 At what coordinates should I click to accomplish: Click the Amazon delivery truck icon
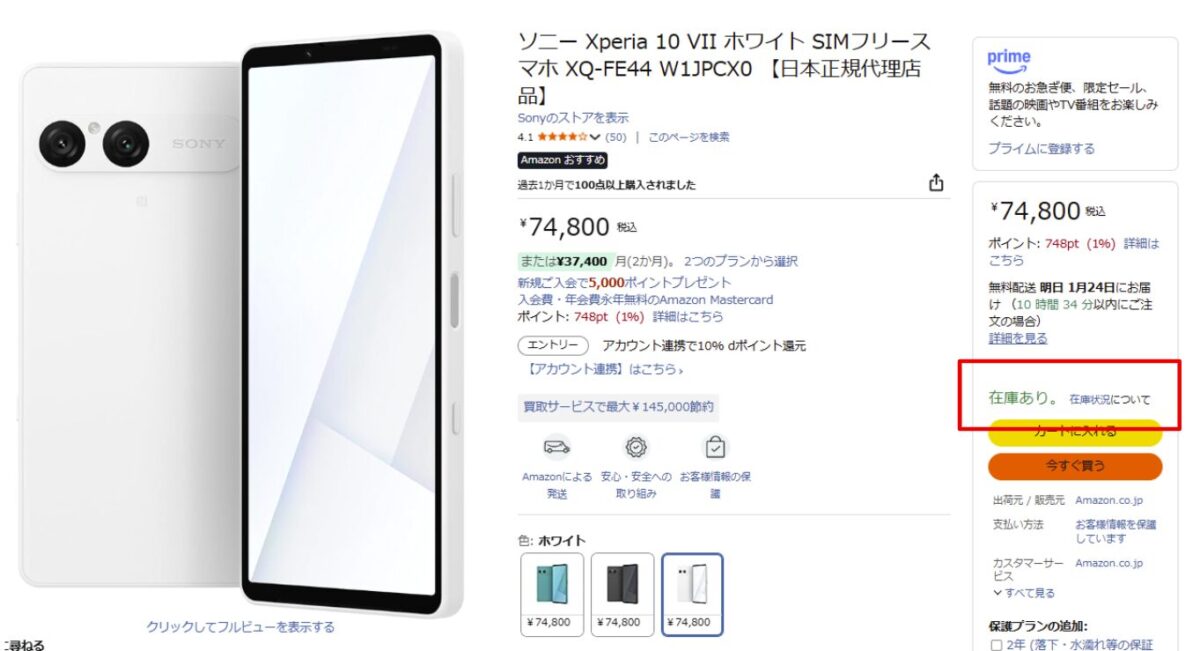click(557, 447)
